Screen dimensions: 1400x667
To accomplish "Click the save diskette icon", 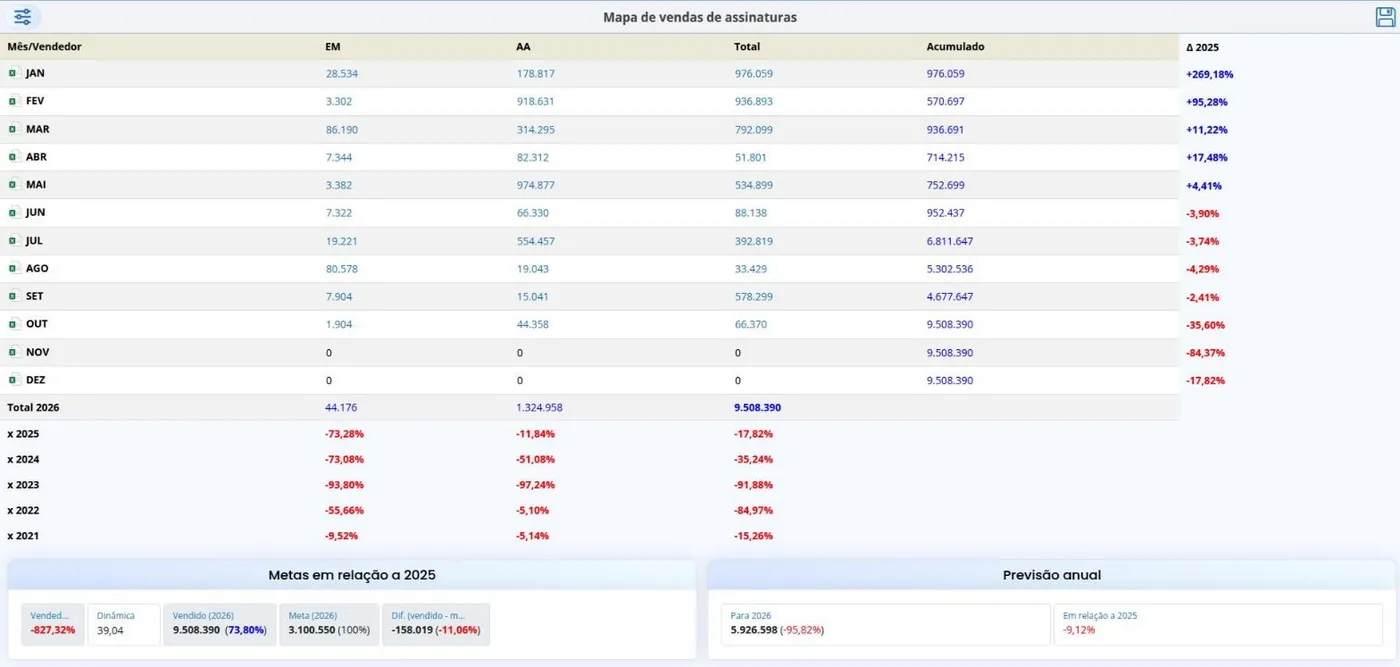I will coord(1385,17).
